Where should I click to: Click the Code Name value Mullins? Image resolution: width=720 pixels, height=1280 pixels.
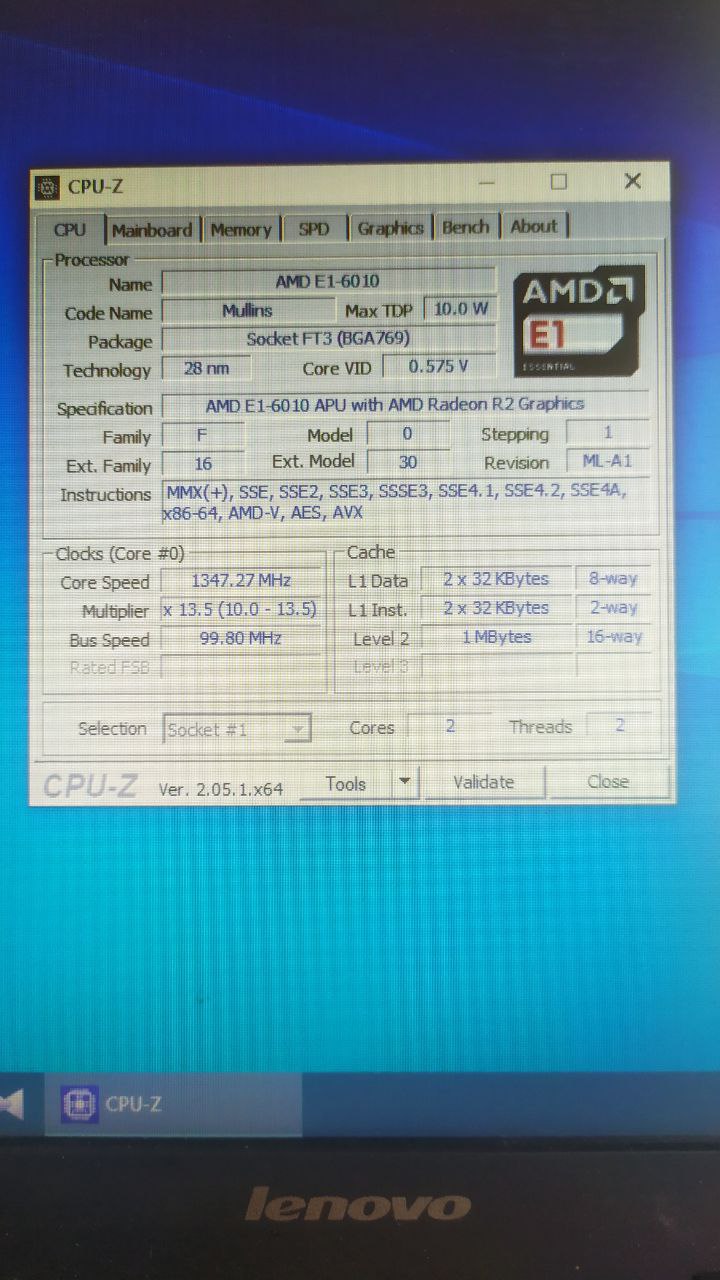pos(247,311)
